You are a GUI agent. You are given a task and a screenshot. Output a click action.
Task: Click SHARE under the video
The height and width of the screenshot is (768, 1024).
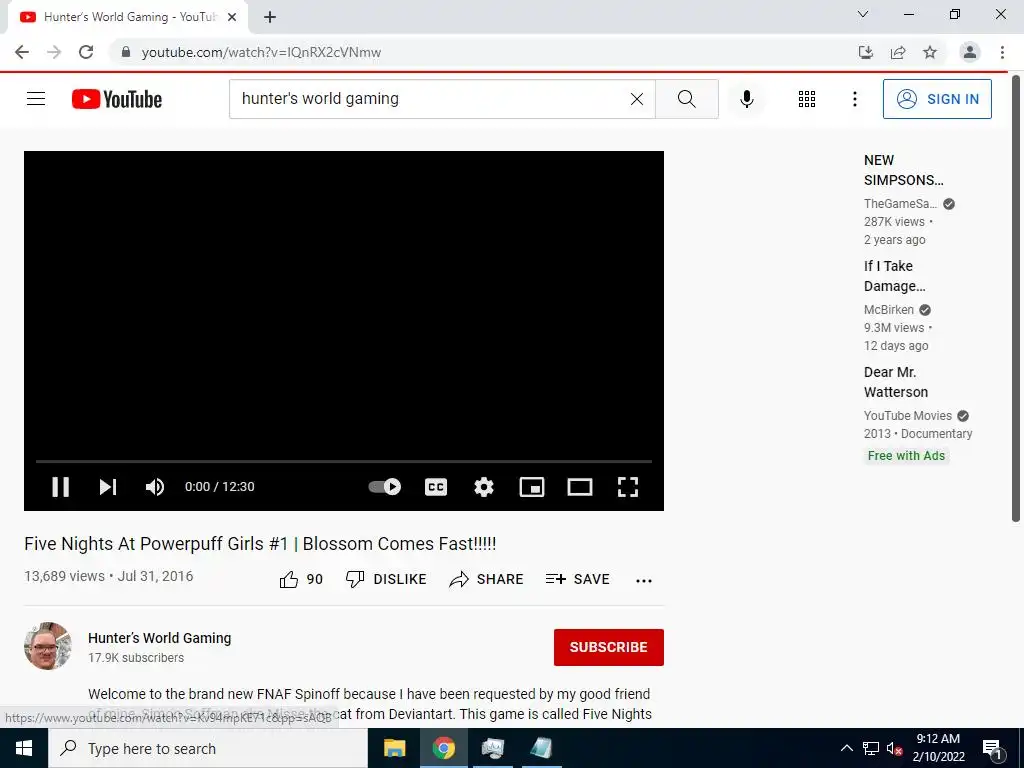click(x=487, y=579)
